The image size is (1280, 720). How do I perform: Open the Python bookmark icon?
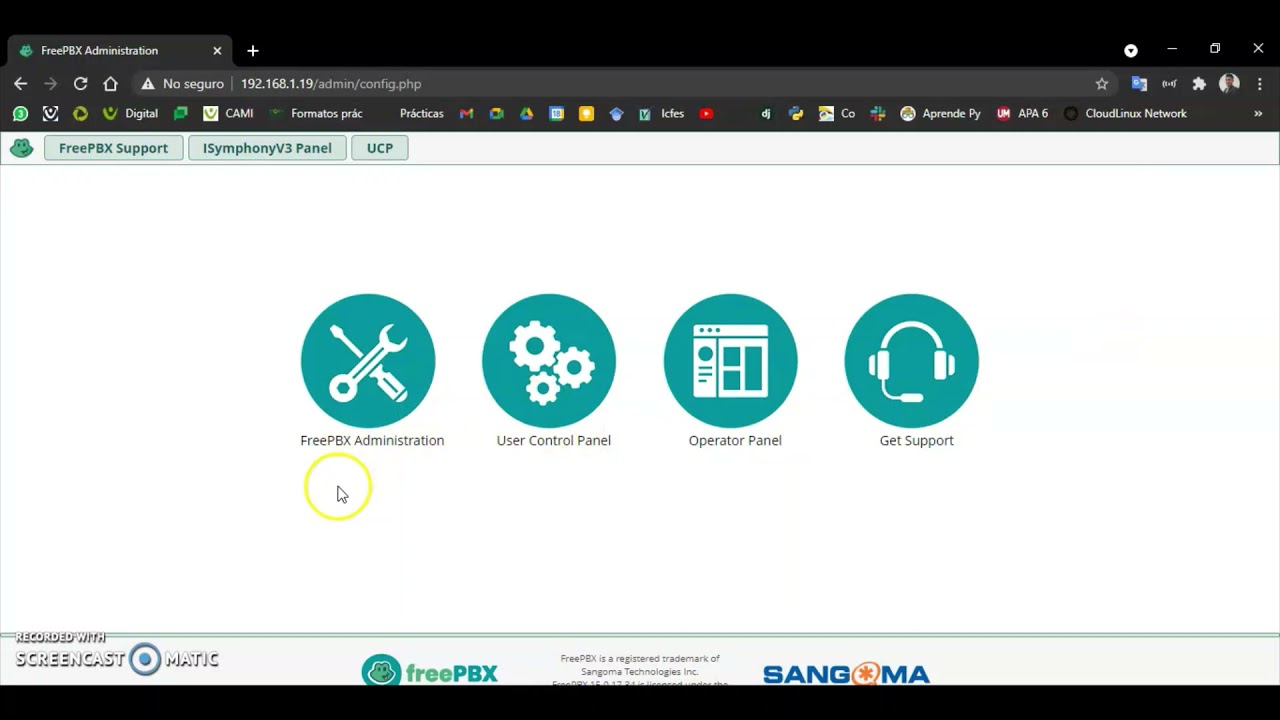pos(796,114)
